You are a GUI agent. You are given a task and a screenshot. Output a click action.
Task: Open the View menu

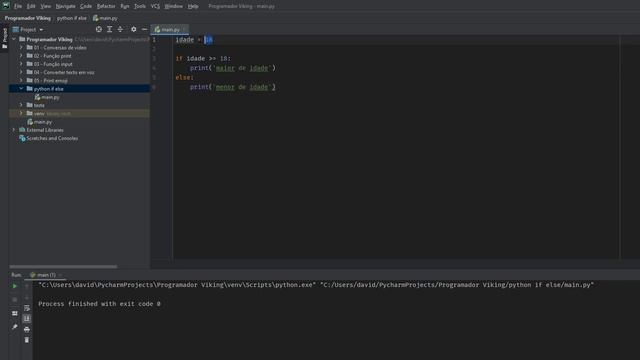pyautogui.click(x=46, y=6)
